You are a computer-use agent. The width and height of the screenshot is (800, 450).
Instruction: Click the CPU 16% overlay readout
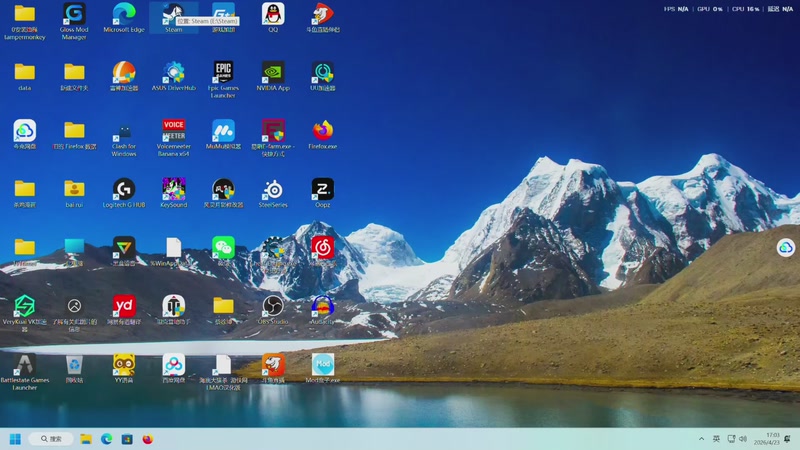tap(745, 9)
